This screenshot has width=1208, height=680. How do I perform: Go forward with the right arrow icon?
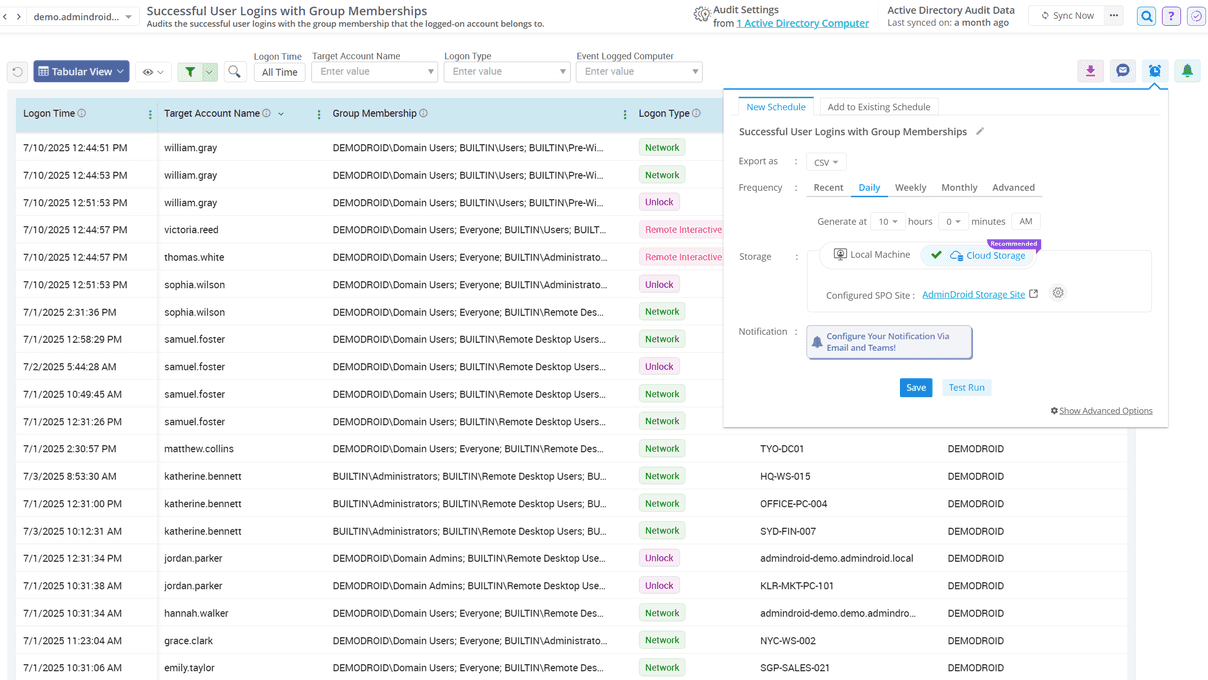[18, 17]
